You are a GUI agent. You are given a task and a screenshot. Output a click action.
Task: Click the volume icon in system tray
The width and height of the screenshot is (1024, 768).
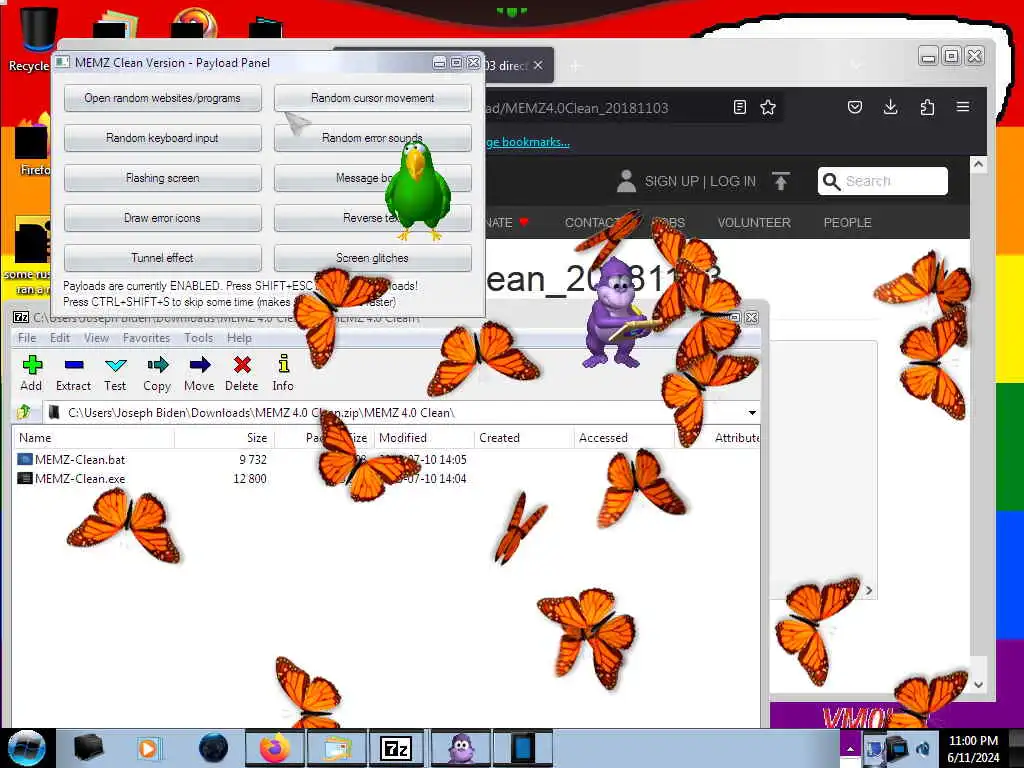pos(923,749)
